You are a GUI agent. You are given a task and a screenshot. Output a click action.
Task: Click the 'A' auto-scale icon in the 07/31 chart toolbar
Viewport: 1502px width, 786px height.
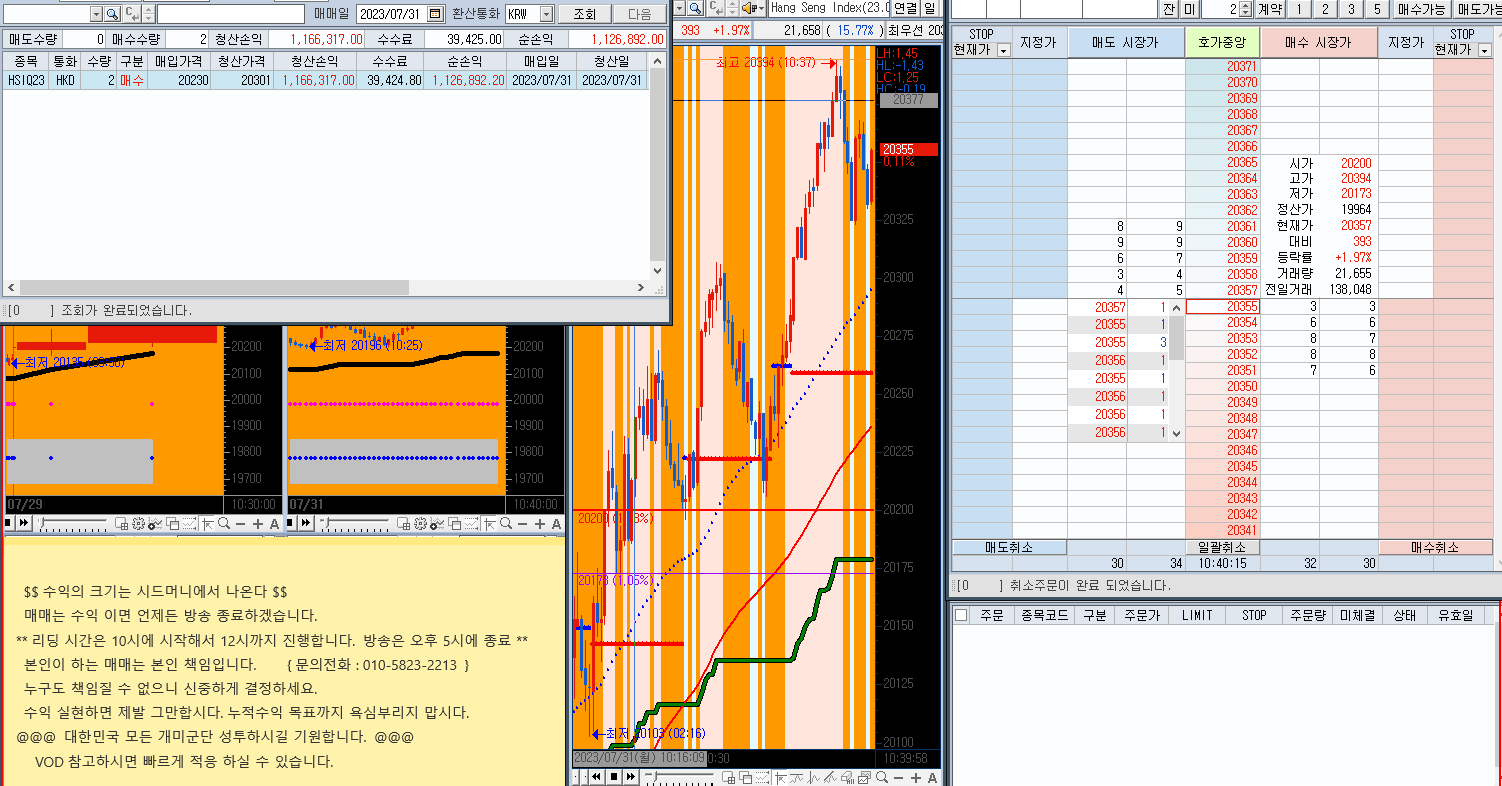pyautogui.click(x=556, y=523)
